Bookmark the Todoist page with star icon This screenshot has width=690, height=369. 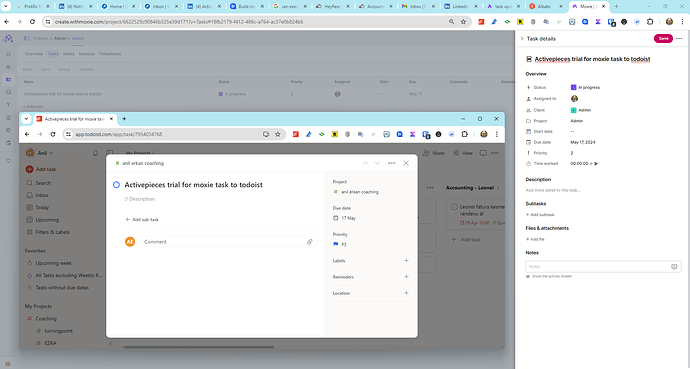click(278, 135)
